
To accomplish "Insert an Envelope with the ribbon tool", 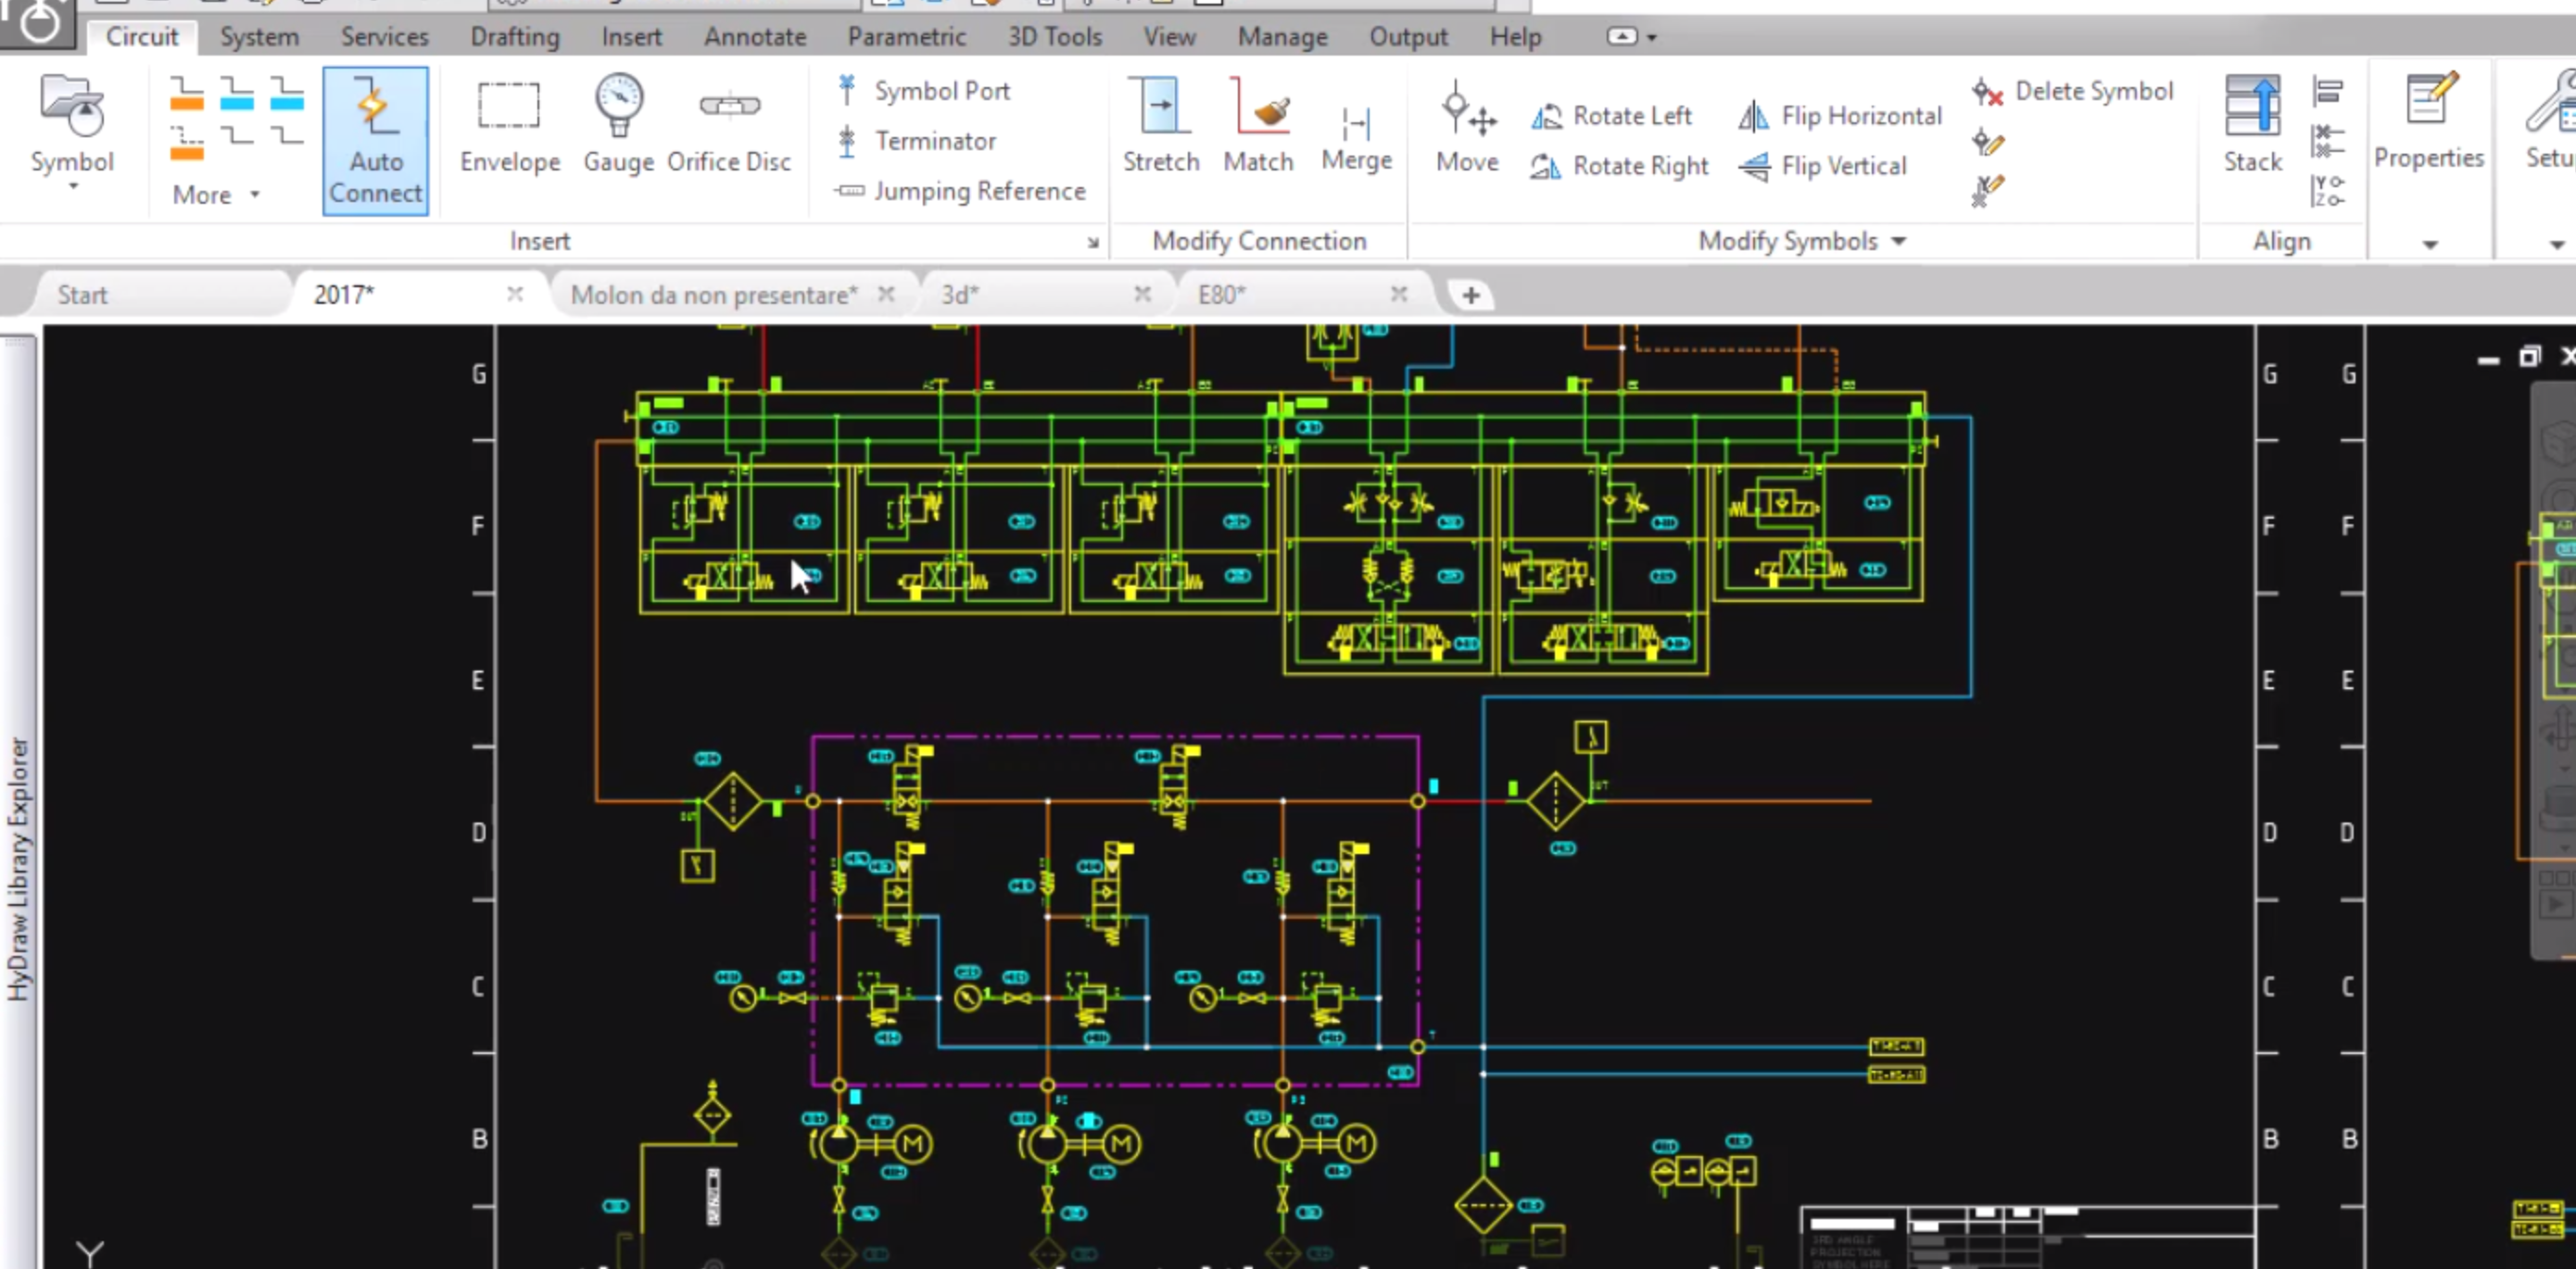I will click(x=509, y=125).
